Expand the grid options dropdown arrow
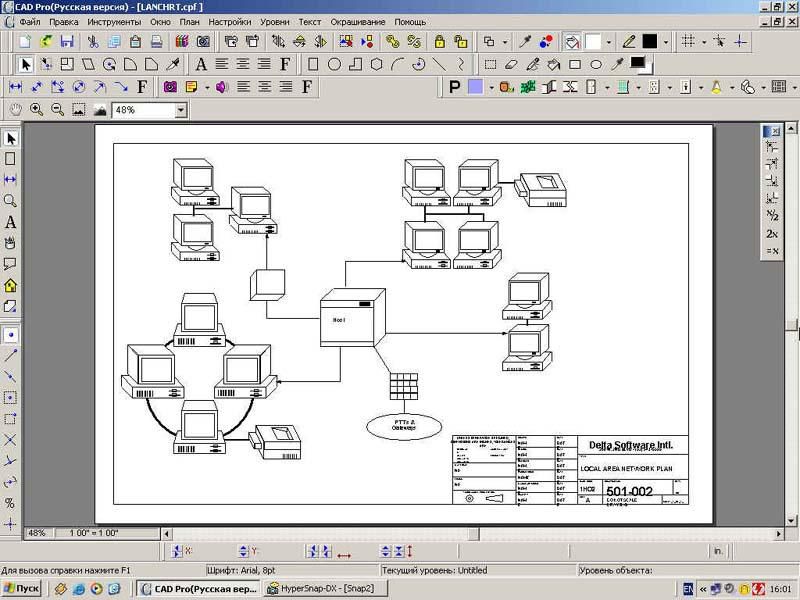Image resolution: width=800 pixels, height=600 pixels. click(704, 42)
